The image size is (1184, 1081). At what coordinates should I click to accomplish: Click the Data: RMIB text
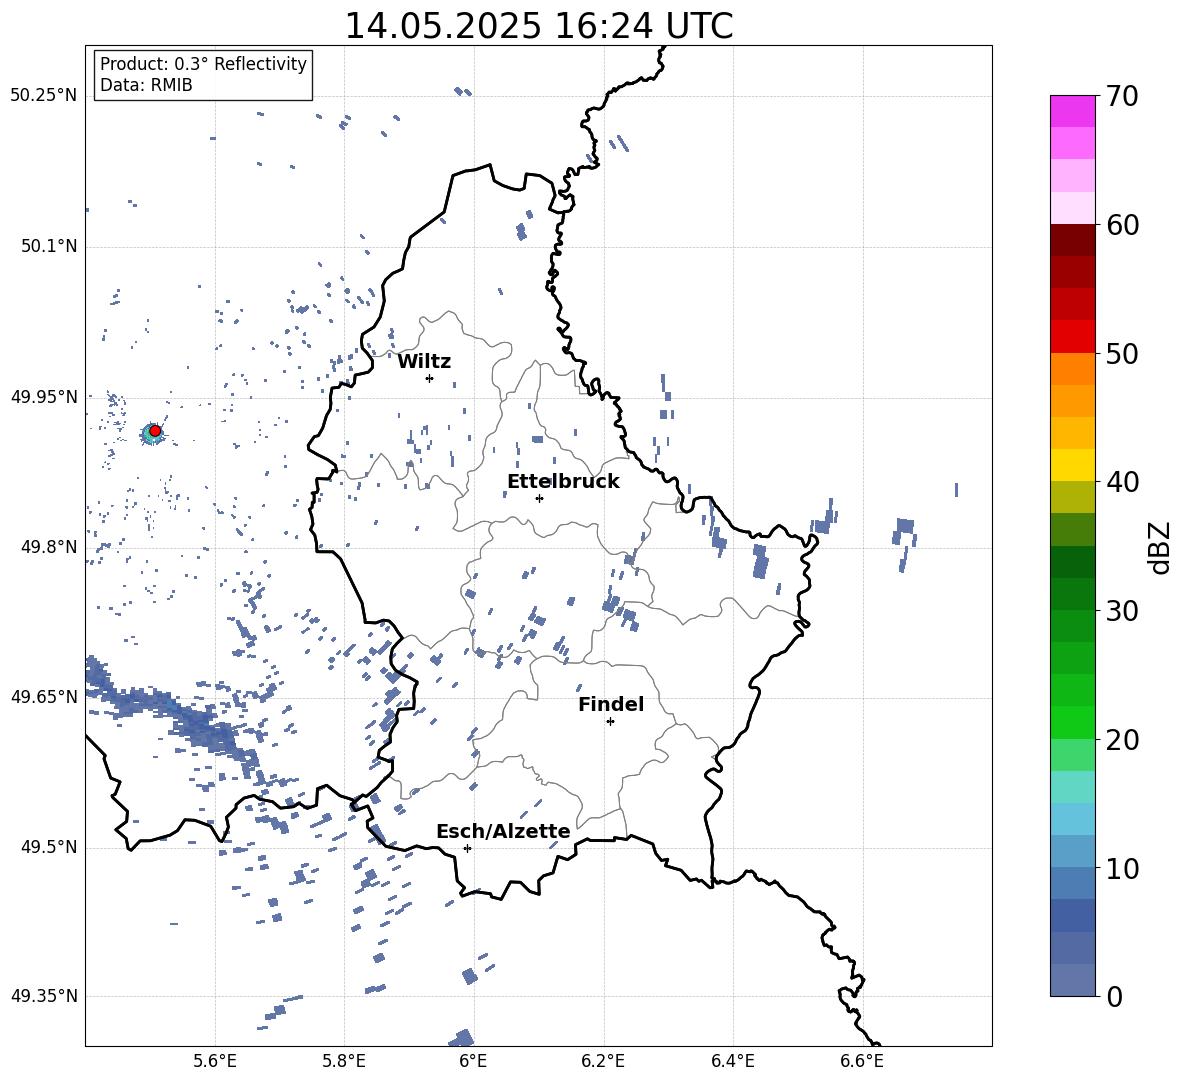pyautogui.click(x=146, y=85)
